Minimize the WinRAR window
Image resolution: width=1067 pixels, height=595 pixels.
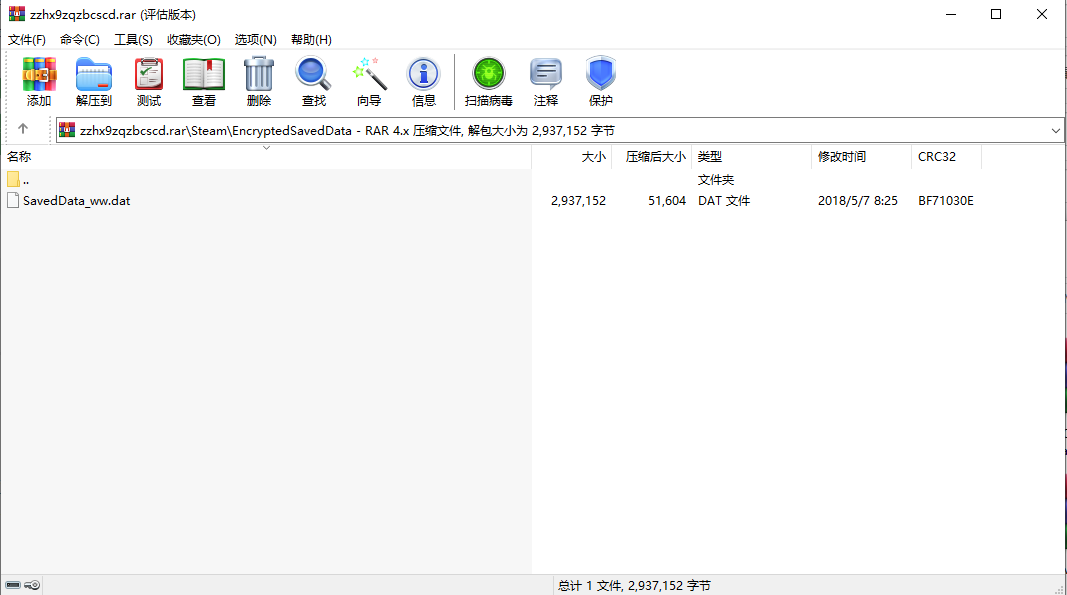coord(951,14)
